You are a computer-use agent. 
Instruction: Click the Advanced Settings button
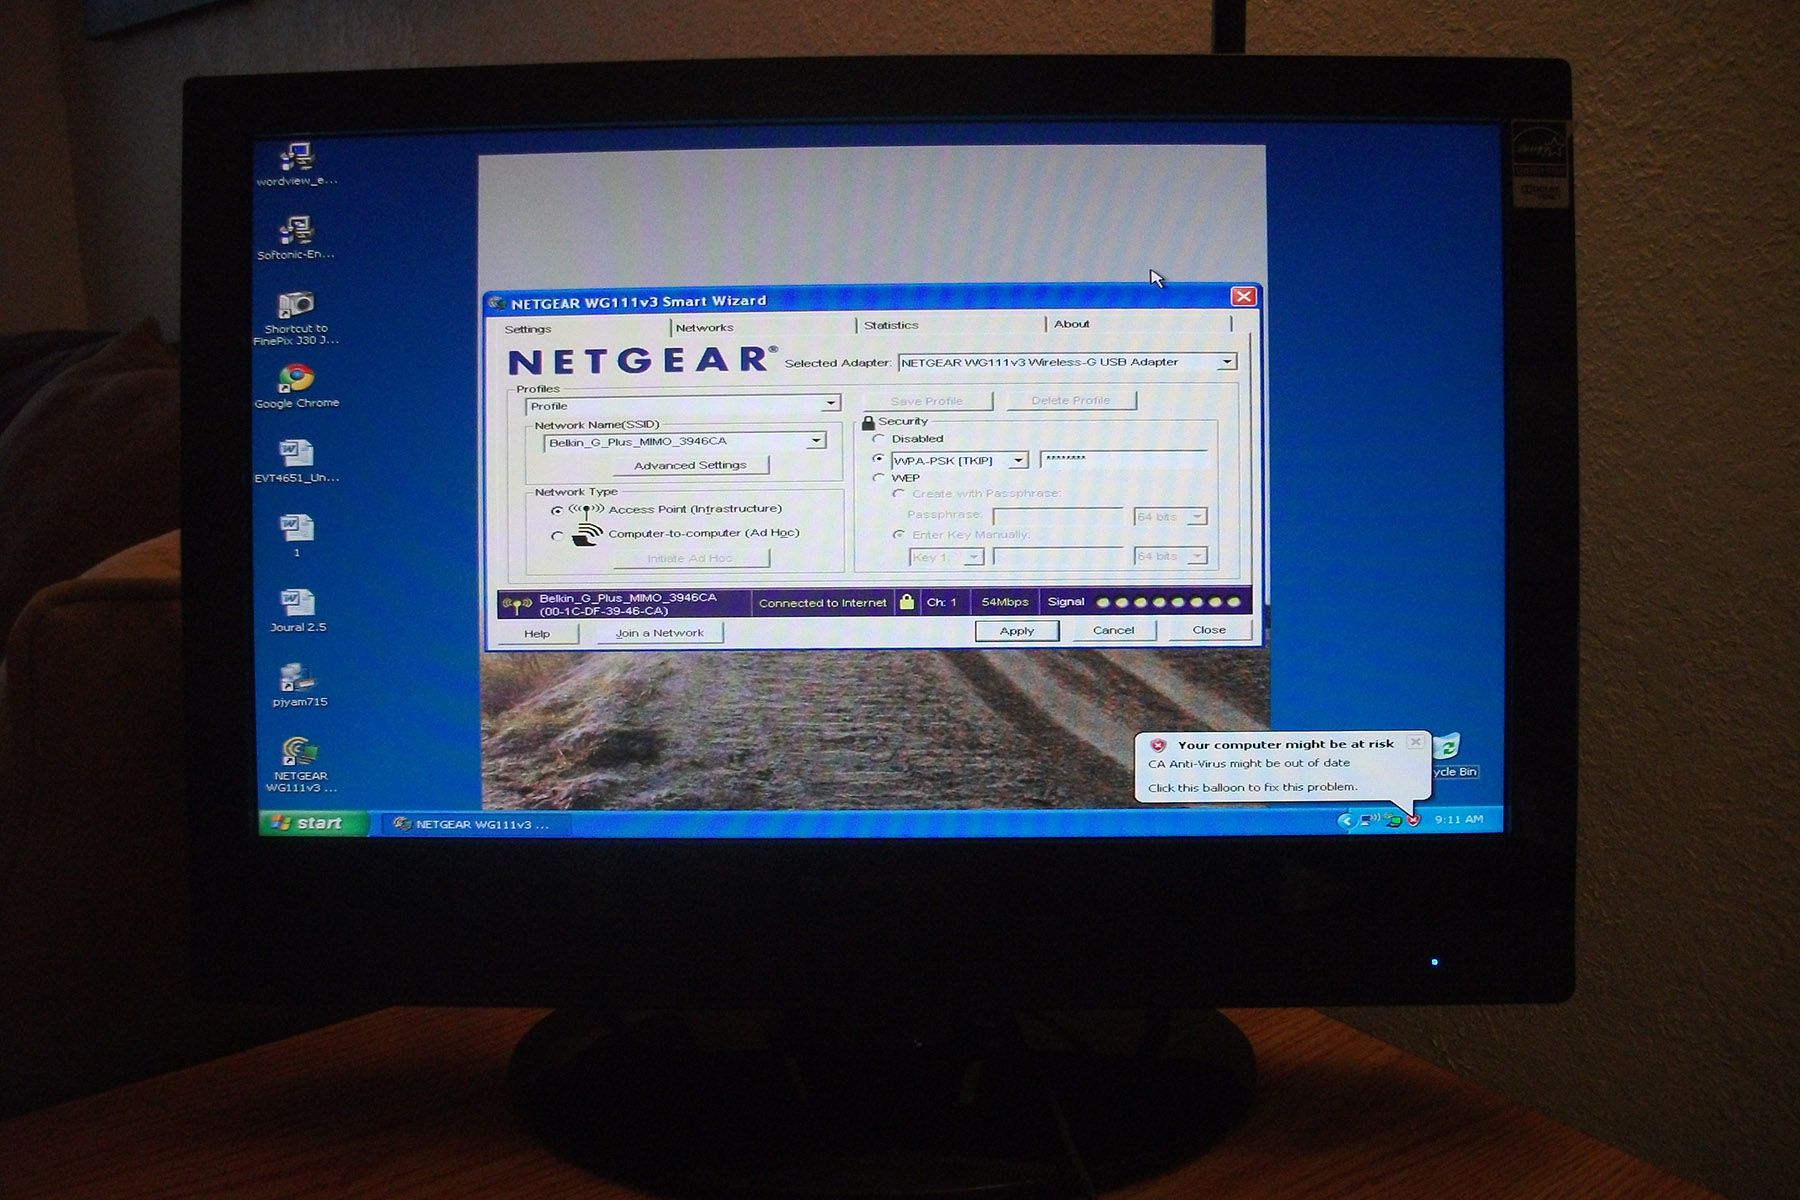click(x=690, y=465)
